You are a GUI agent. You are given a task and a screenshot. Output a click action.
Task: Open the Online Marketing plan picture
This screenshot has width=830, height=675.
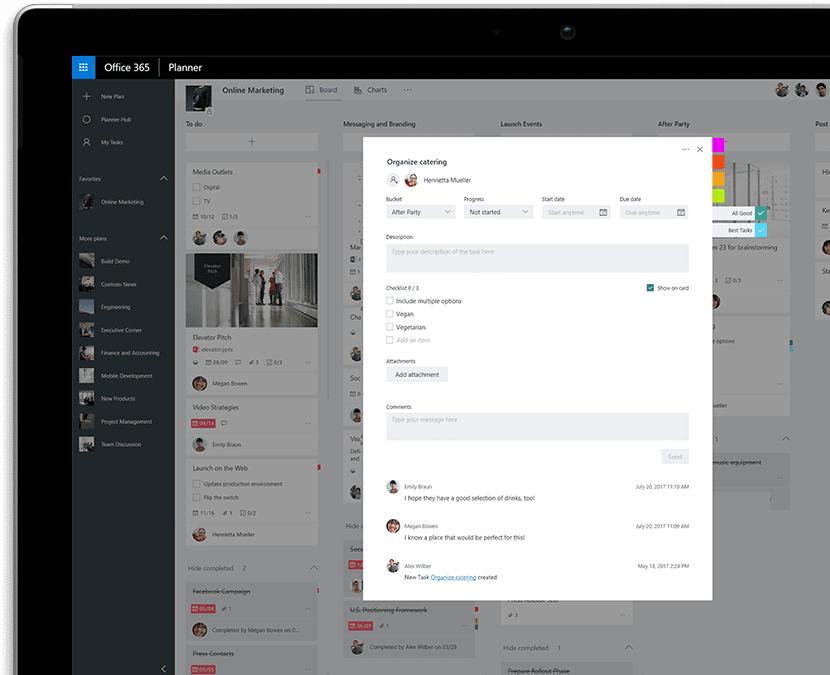click(199, 98)
